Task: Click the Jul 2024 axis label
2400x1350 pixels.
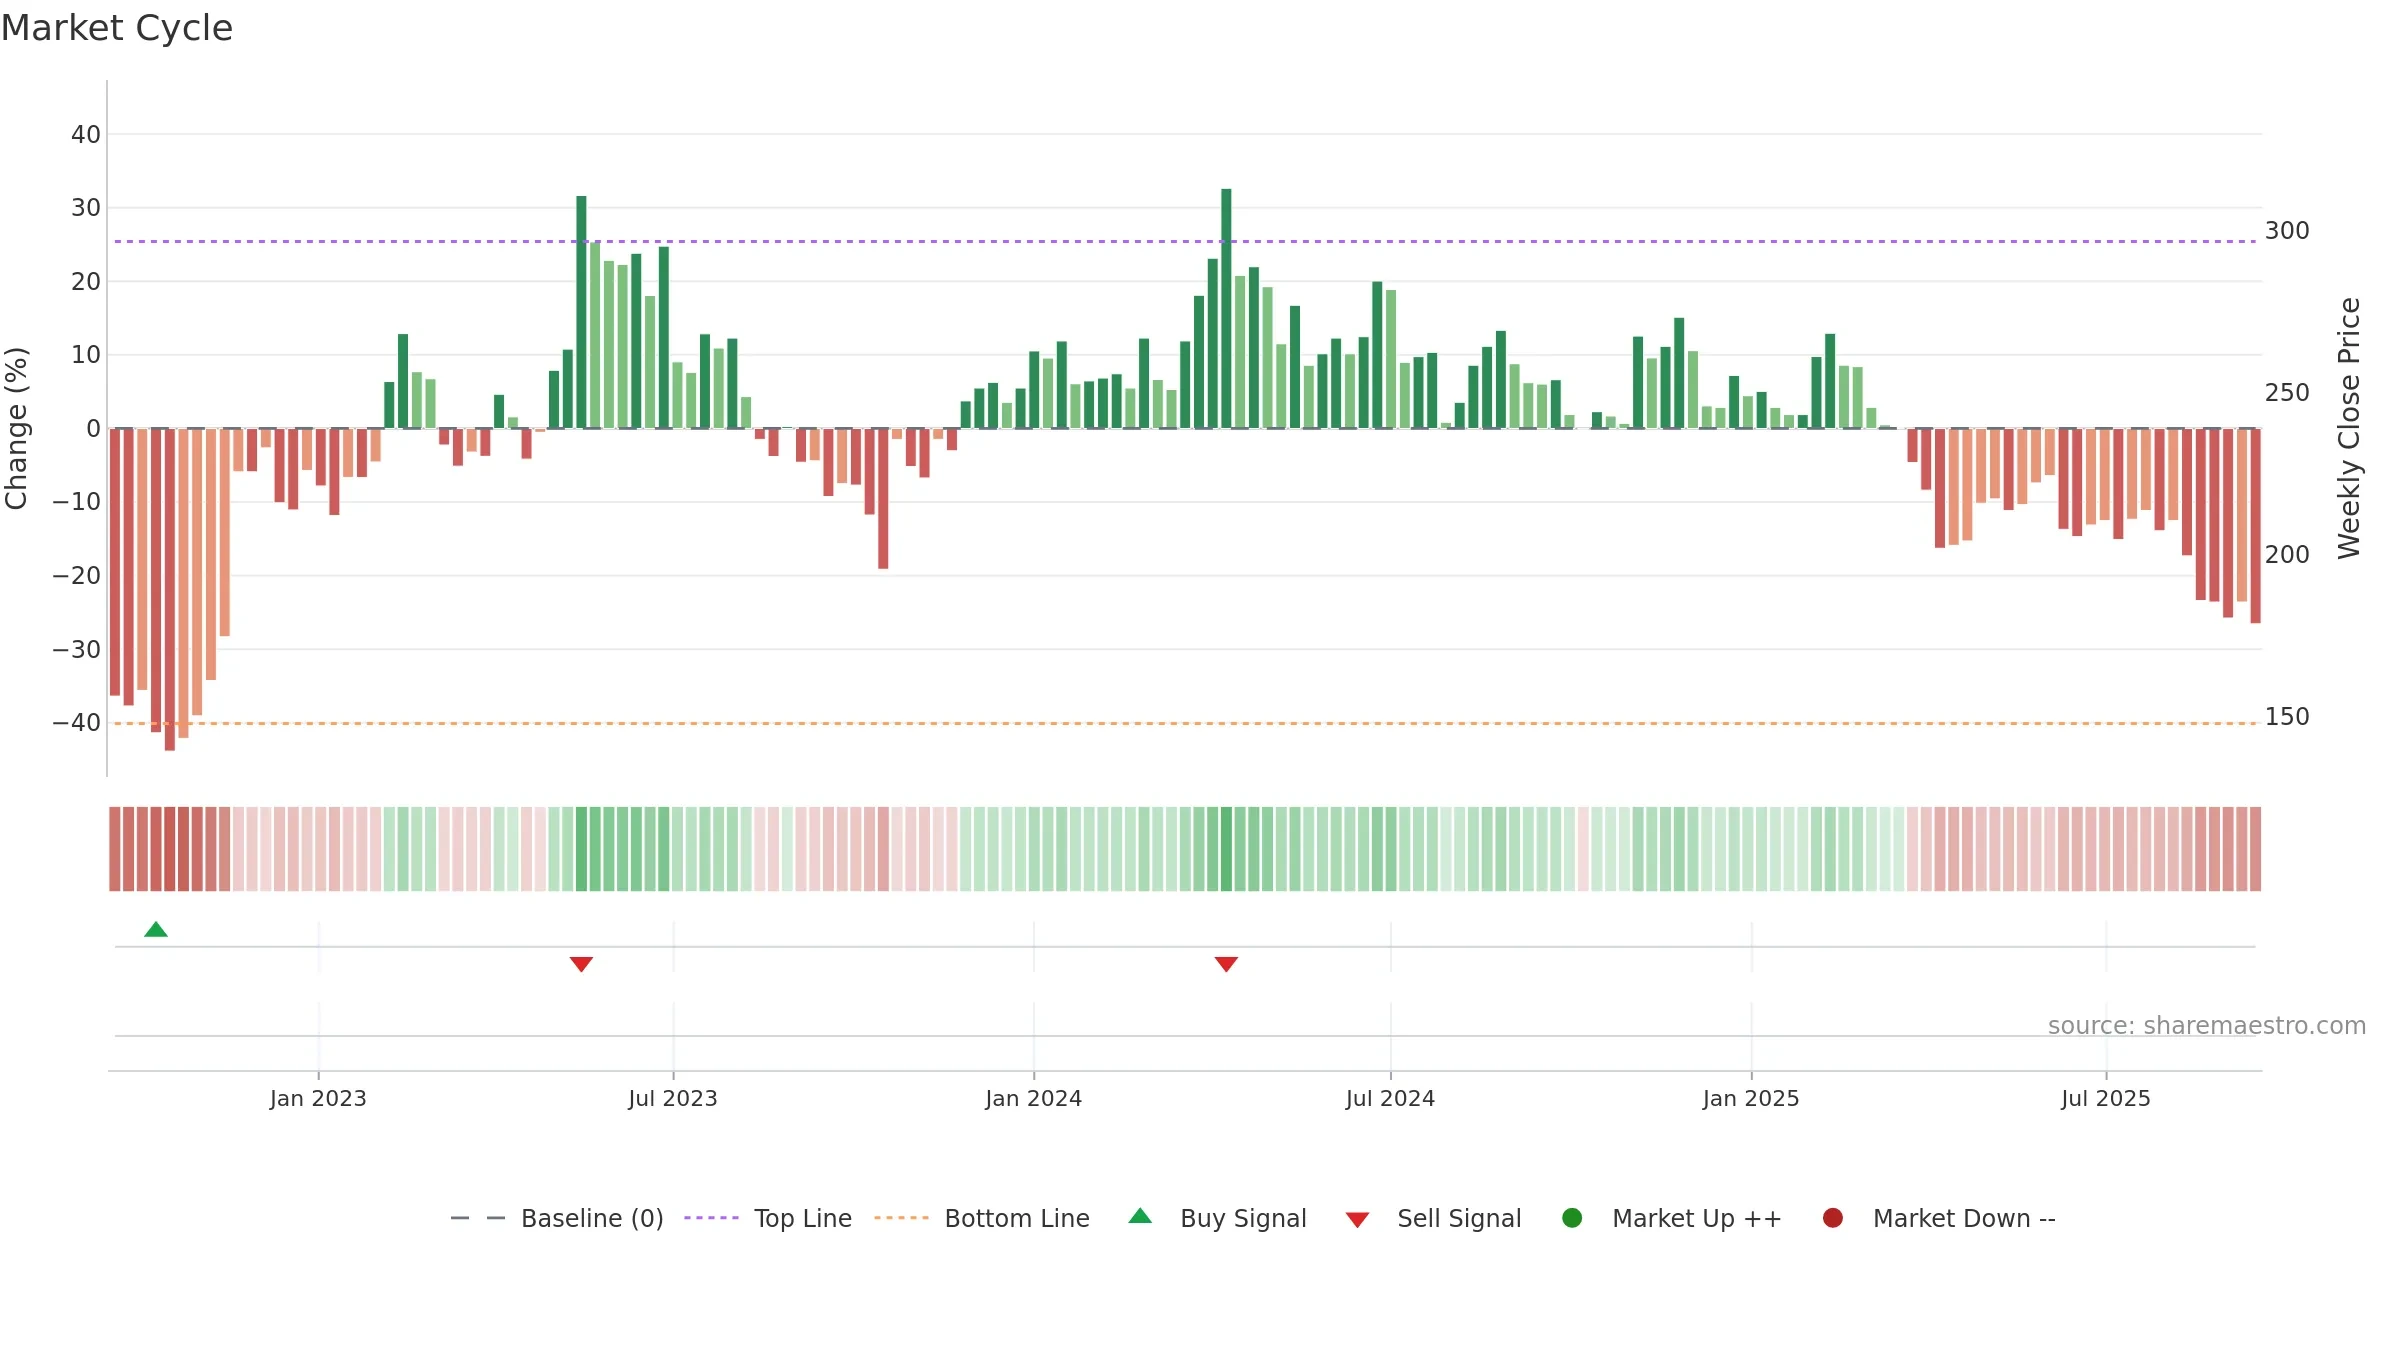Action: [1390, 1098]
